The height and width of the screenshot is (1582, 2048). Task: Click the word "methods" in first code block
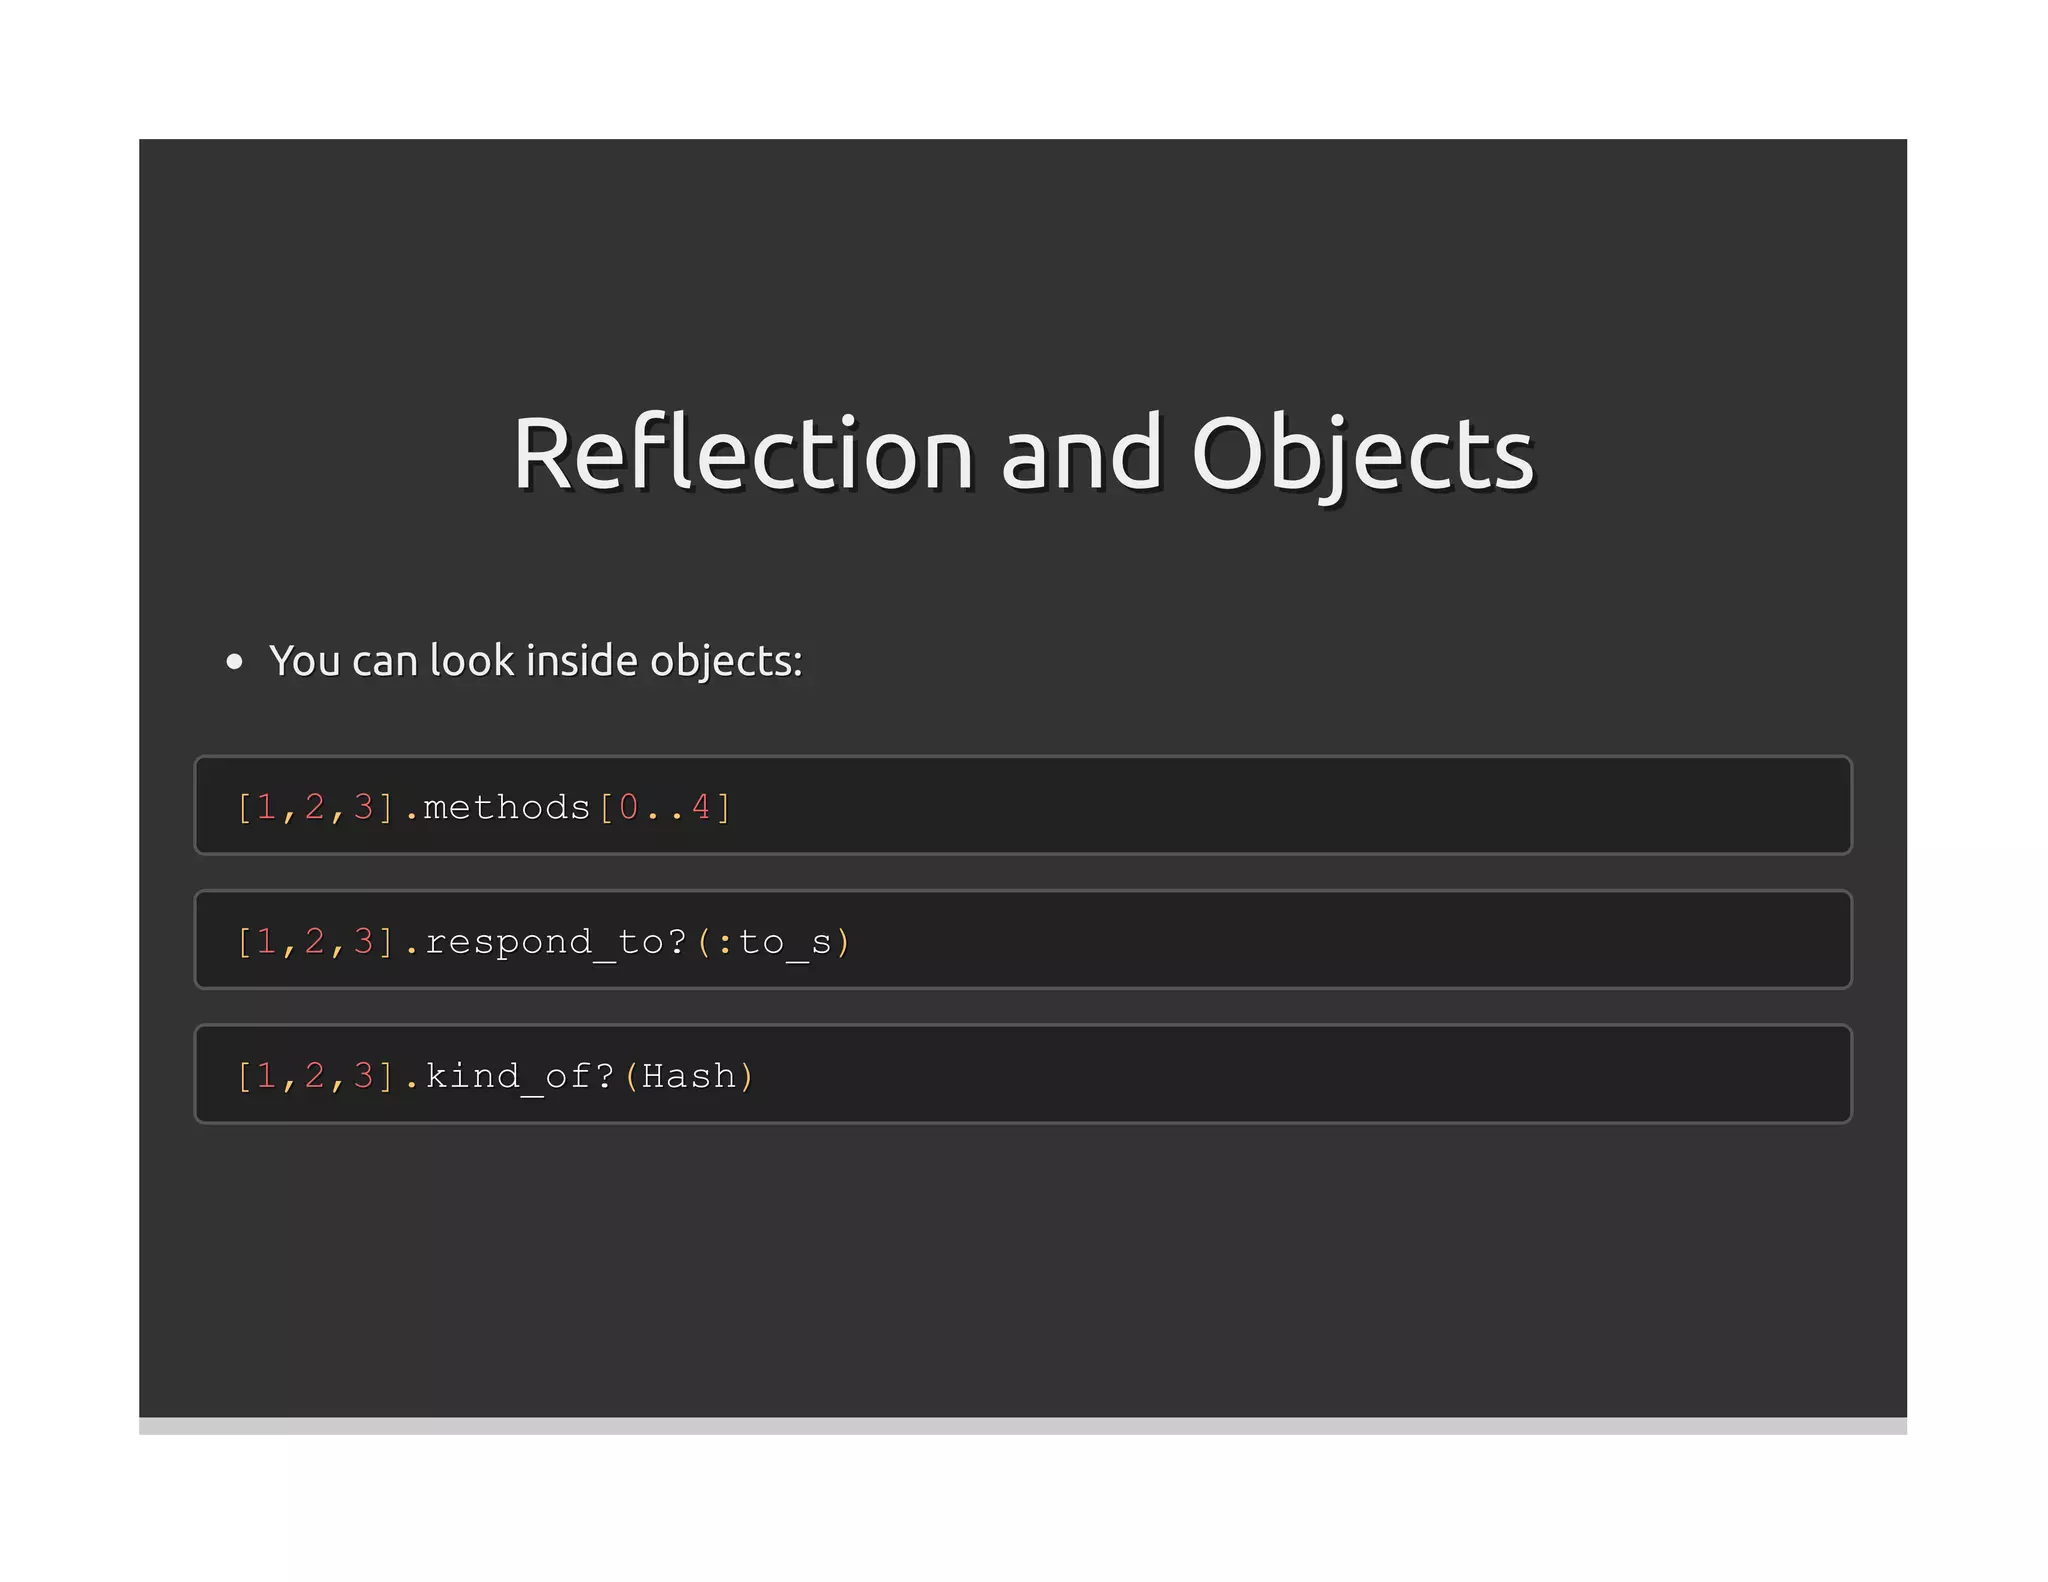click(507, 807)
